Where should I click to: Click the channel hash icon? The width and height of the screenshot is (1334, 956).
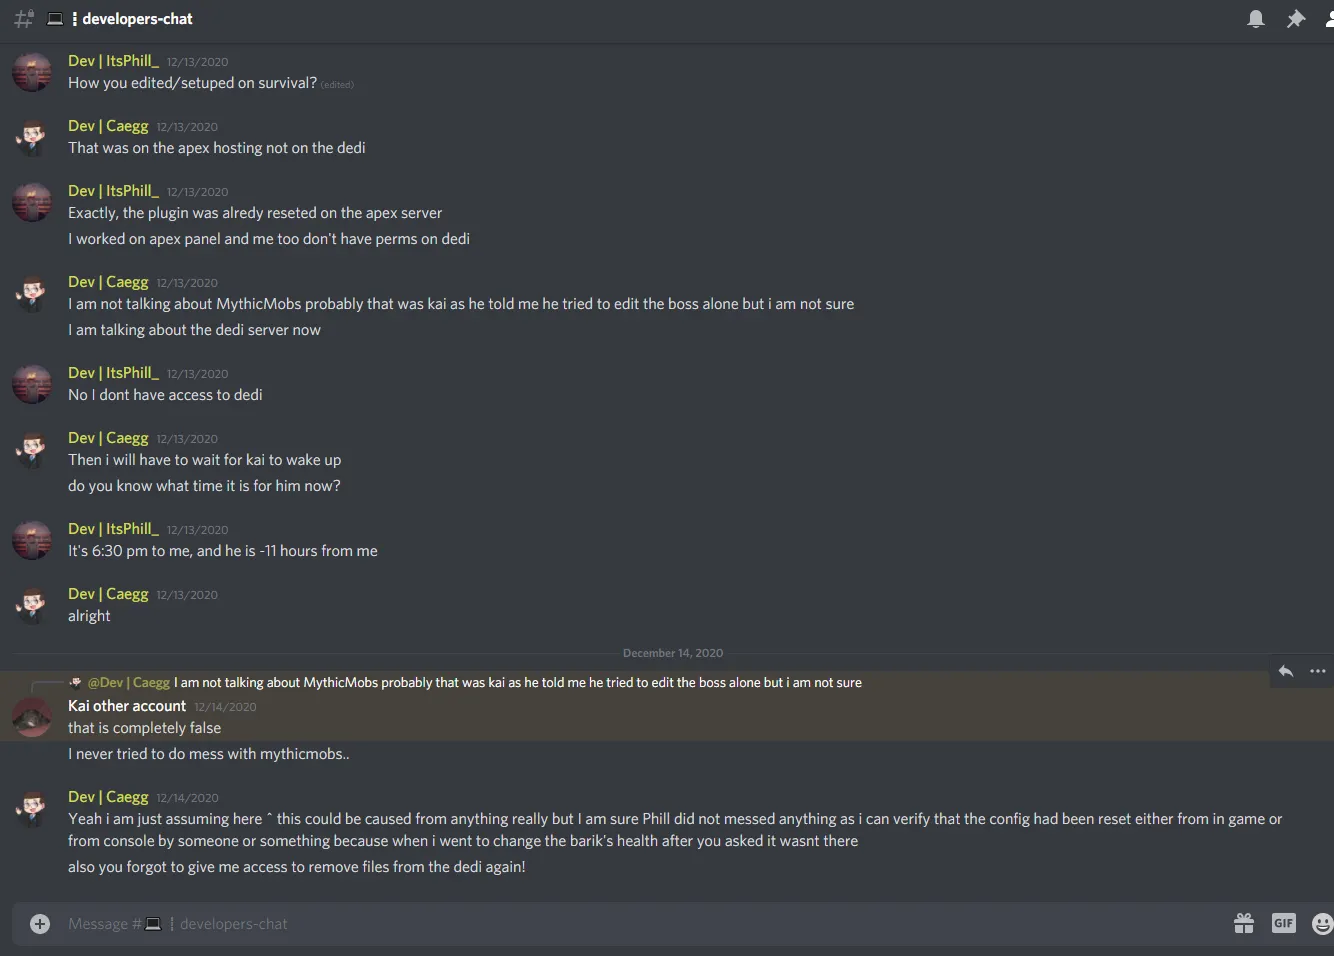tap(24, 19)
